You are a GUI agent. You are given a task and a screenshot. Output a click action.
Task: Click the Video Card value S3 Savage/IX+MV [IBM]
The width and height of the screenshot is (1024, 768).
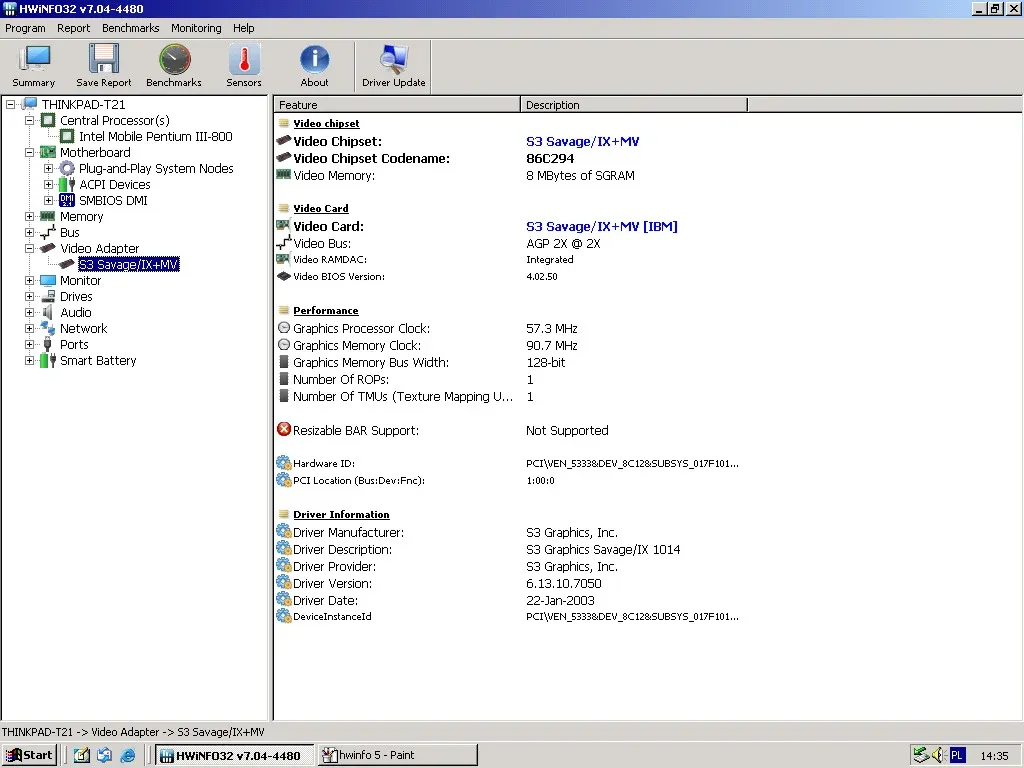601,226
